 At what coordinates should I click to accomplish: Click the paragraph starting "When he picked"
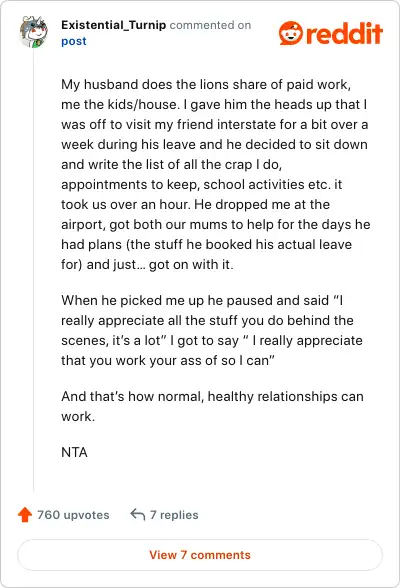[x=212, y=330]
